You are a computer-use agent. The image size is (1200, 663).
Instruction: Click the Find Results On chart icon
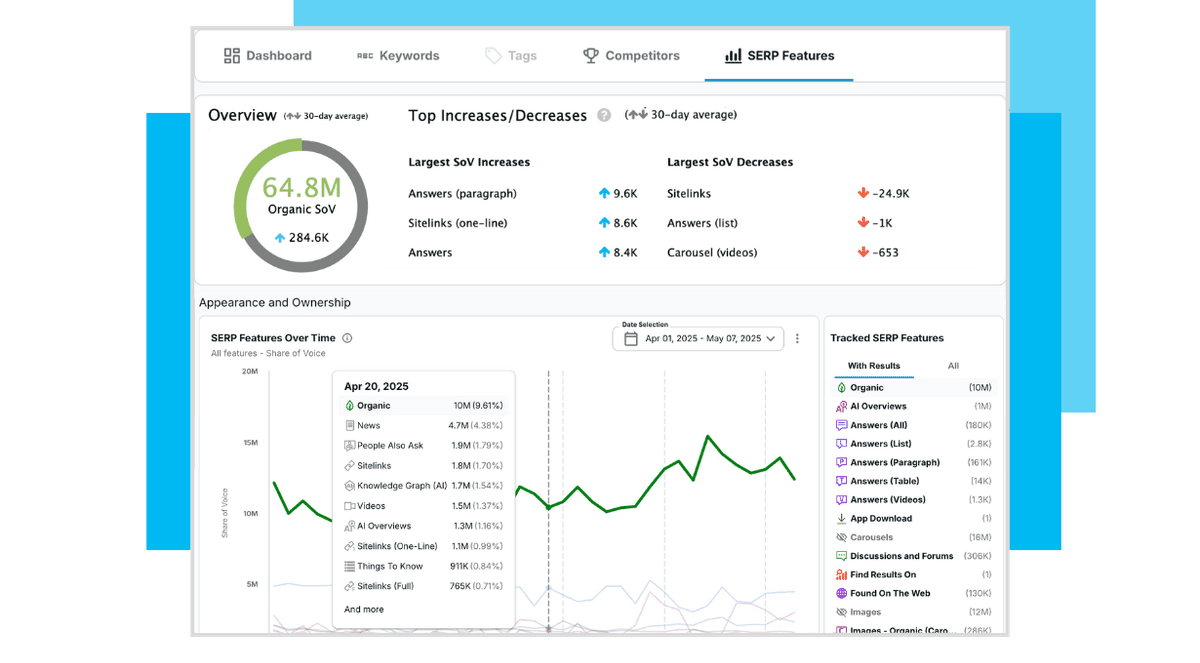pos(841,575)
